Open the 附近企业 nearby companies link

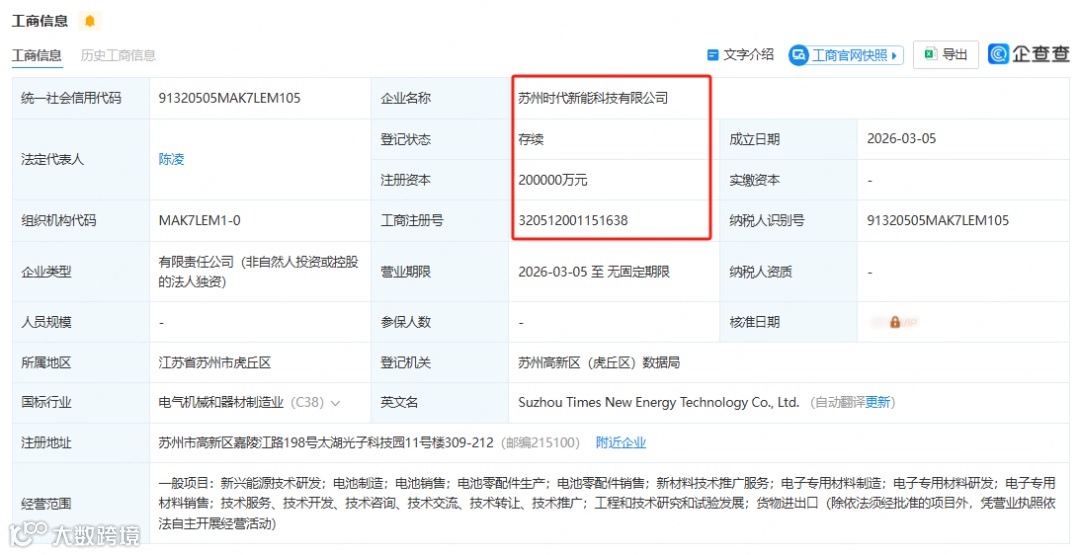point(621,443)
